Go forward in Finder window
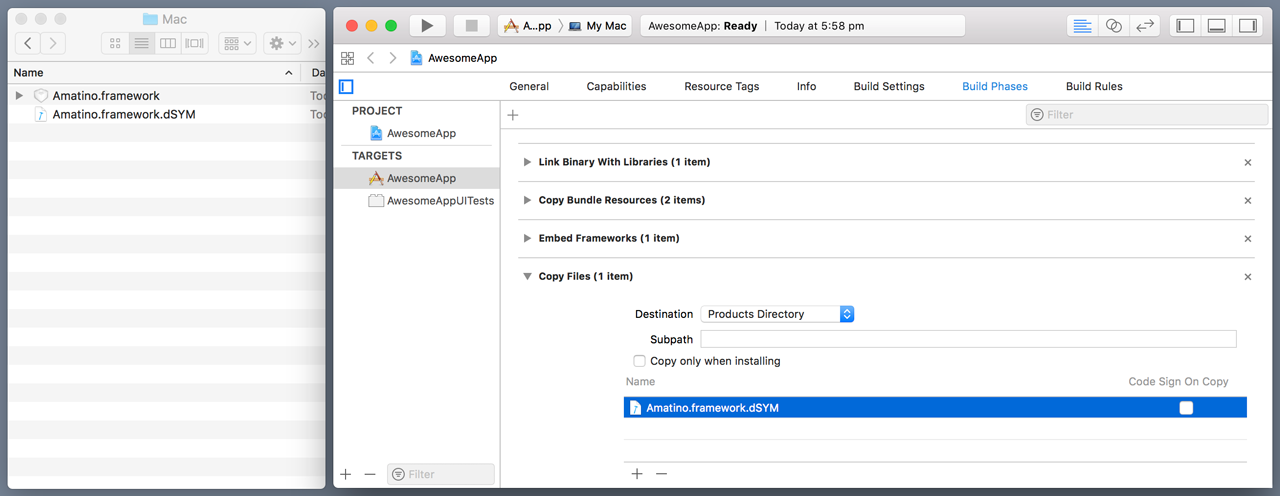The height and width of the screenshot is (496, 1280). pos(53,44)
